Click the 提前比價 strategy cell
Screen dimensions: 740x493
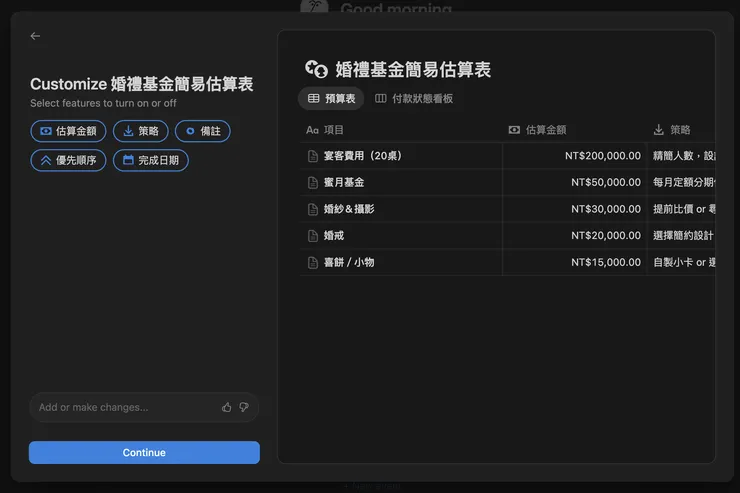click(x=681, y=209)
